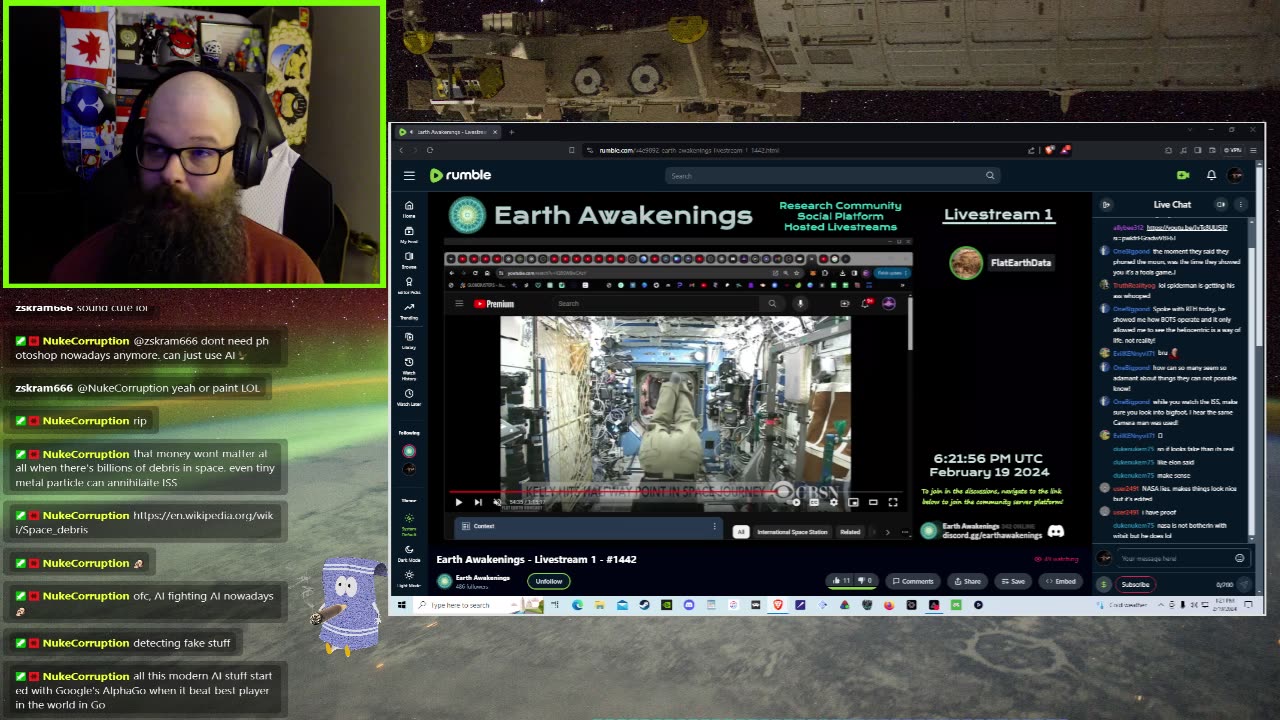The width and height of the screenshot is (1280, 720).
Task: Open the Comments button
Action: [913, 581]
